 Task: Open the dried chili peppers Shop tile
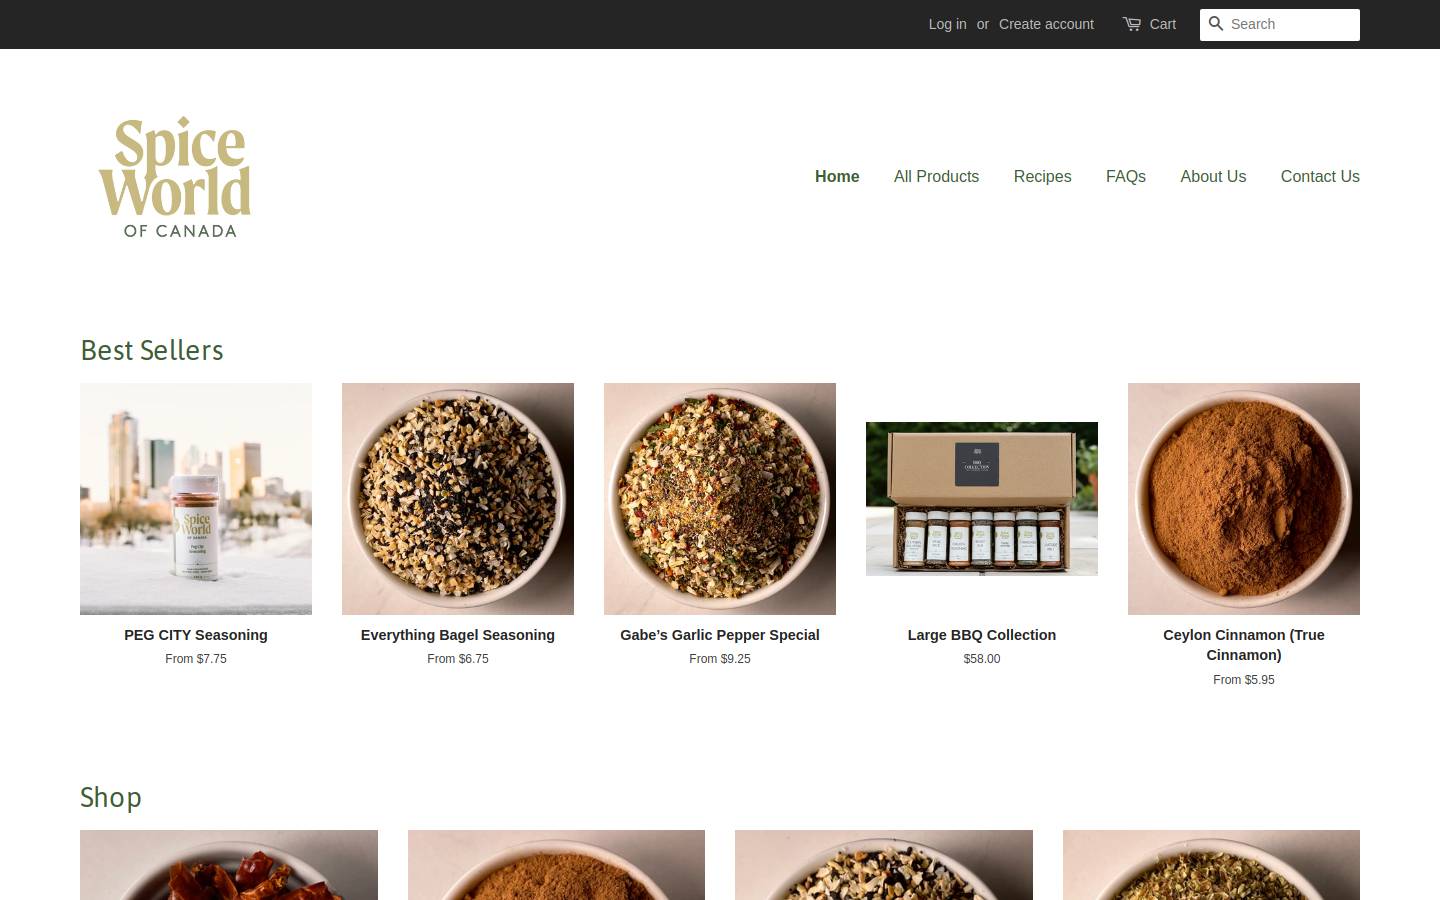pyautogui.click(x=229, y=865)
